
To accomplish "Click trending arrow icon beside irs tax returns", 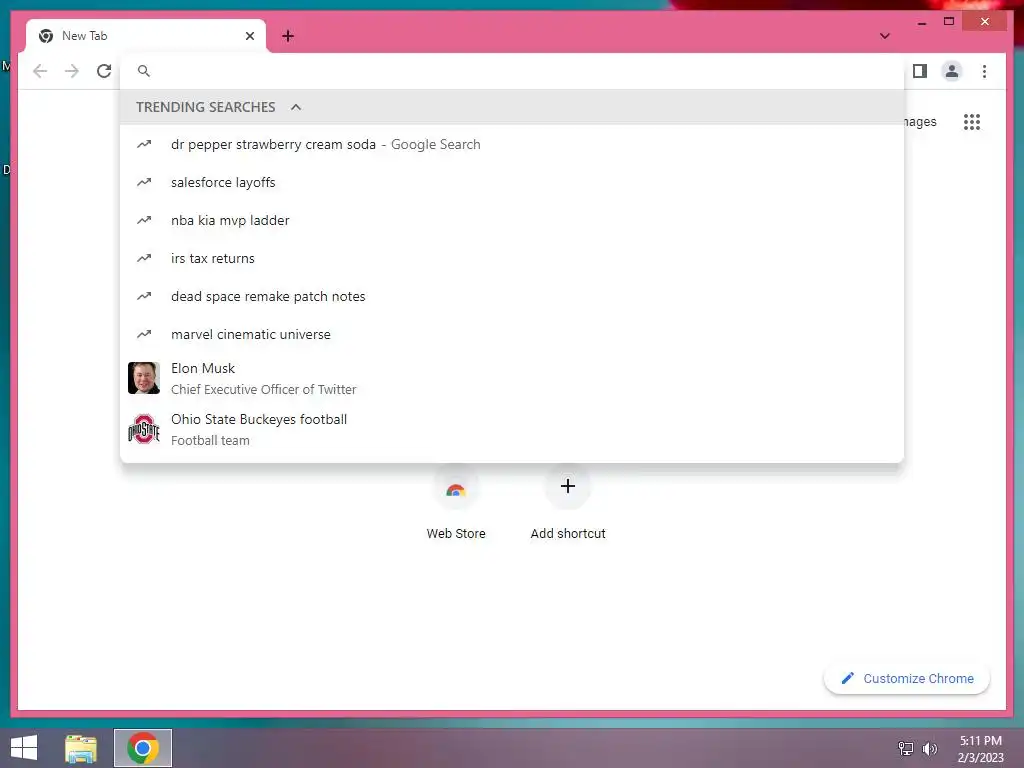I will pyautogui.click(x=144, y=258).
